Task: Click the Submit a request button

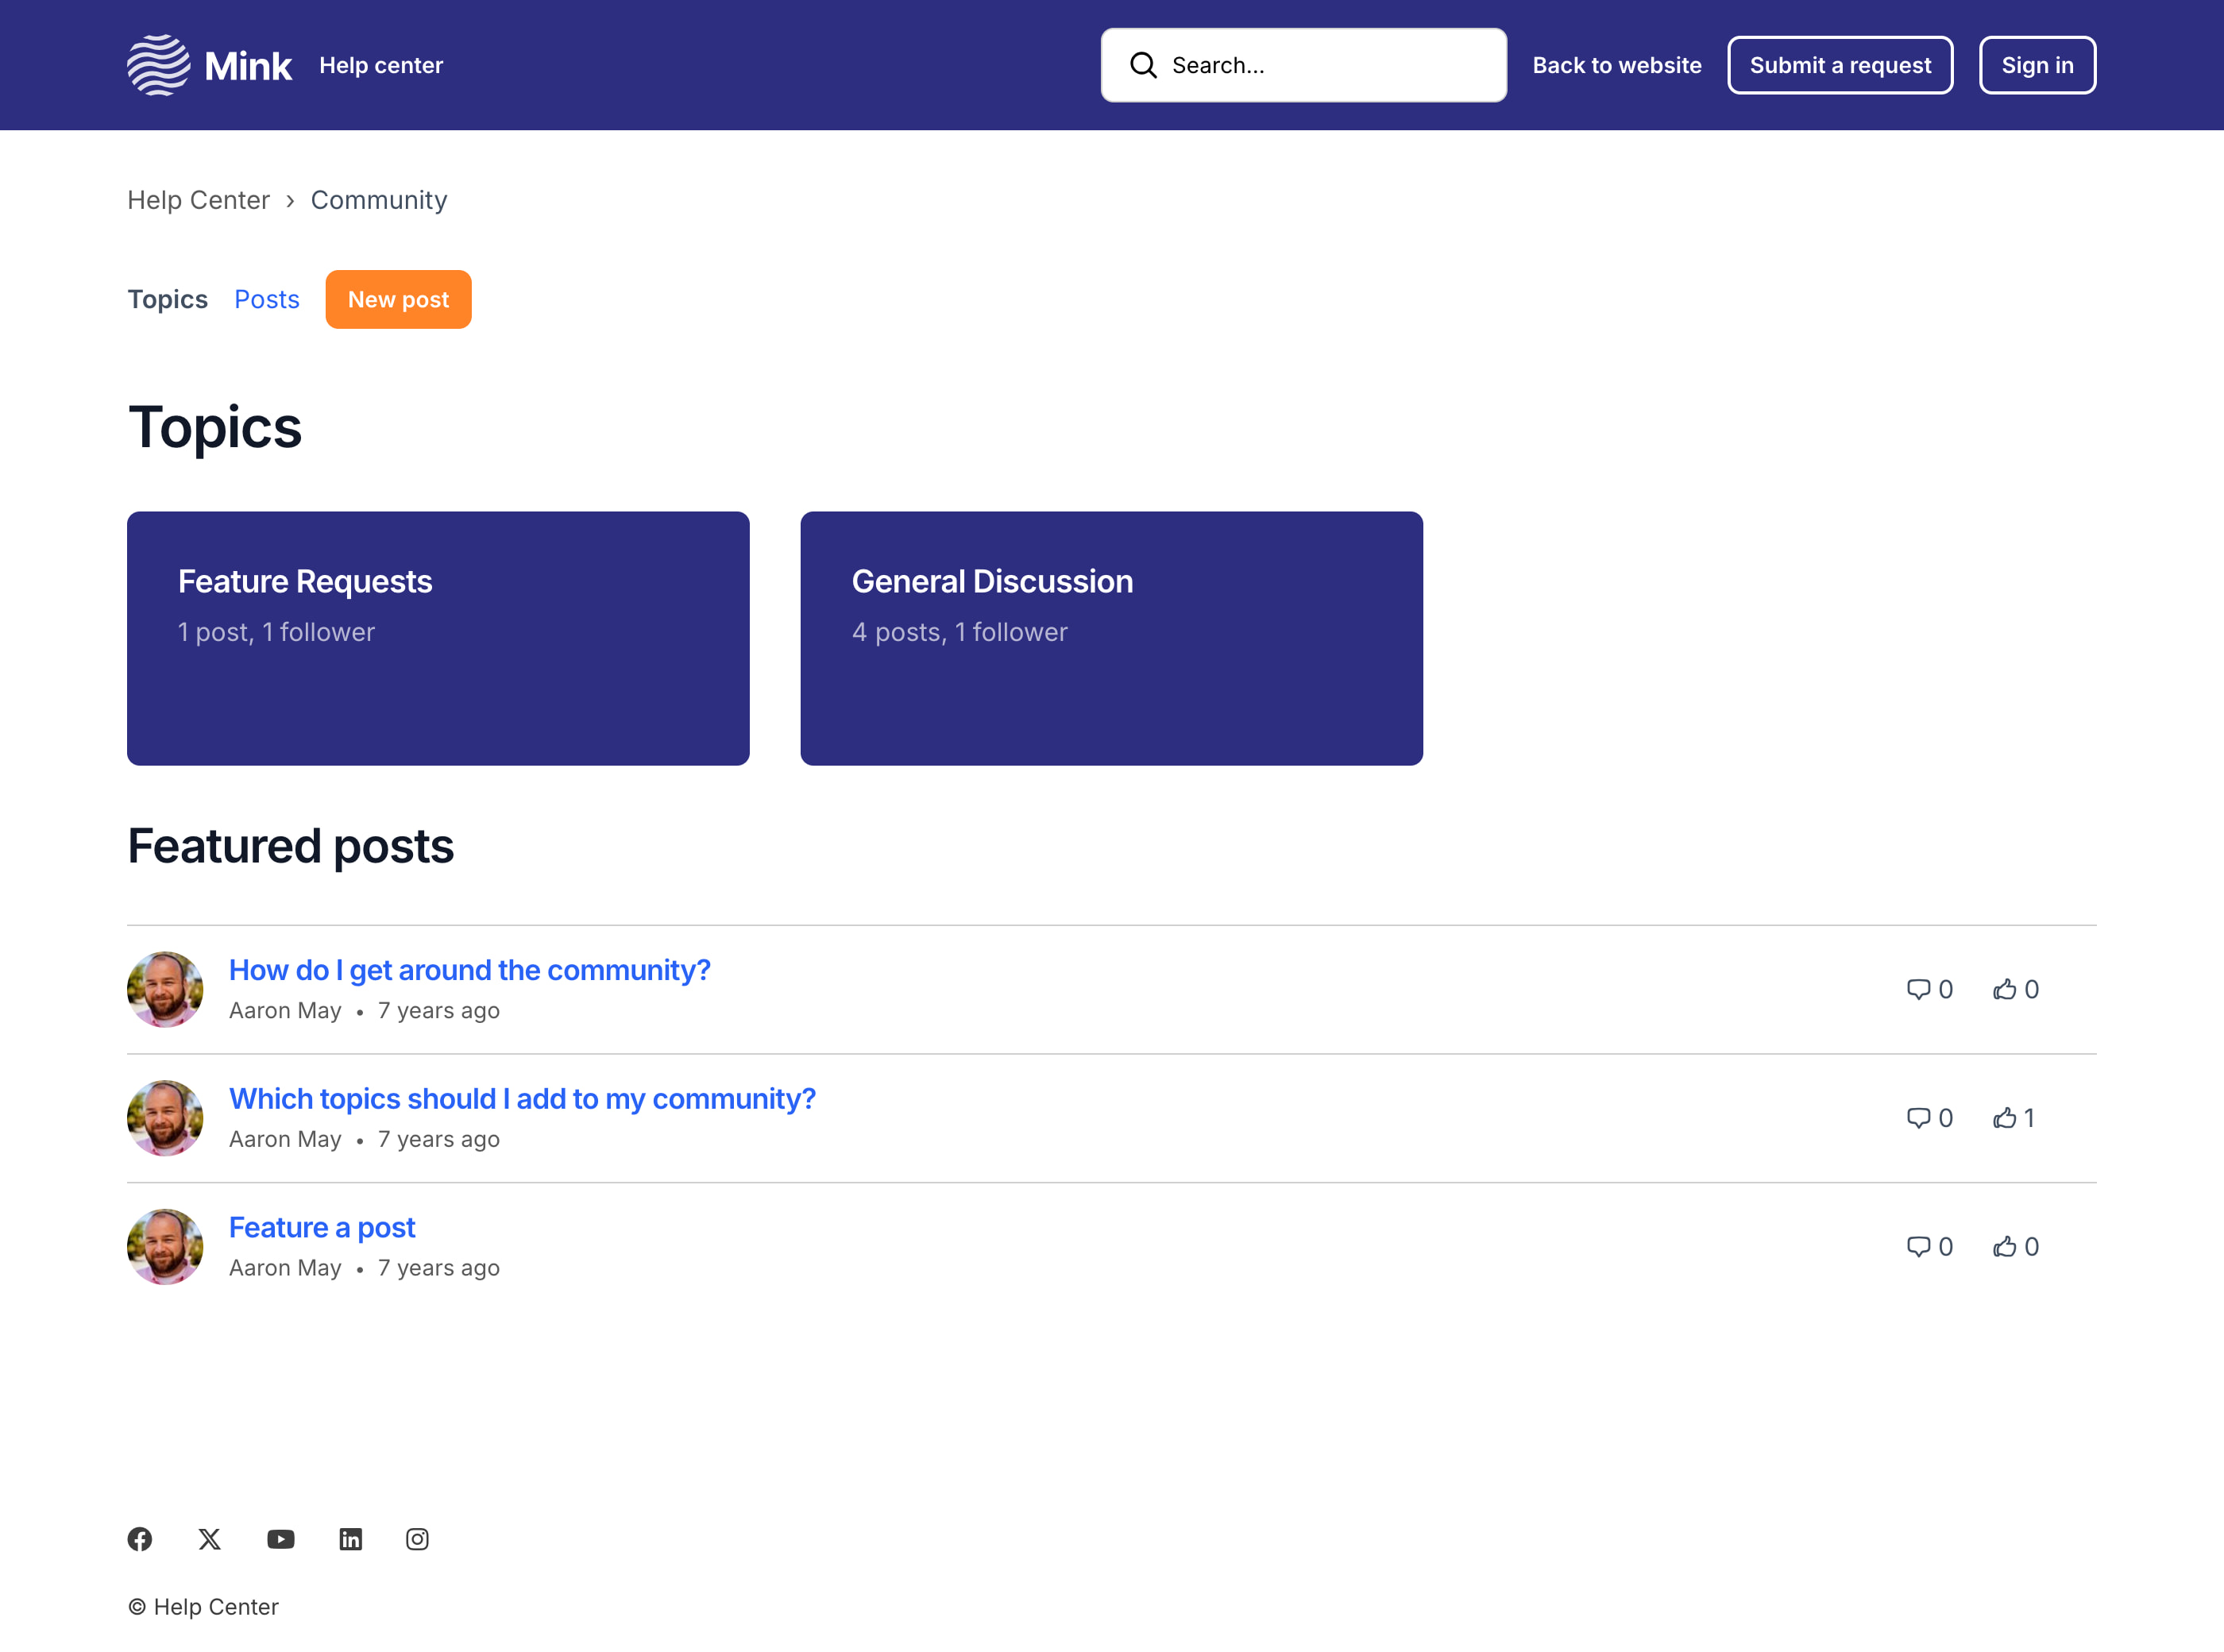Action: point(1840,65)
